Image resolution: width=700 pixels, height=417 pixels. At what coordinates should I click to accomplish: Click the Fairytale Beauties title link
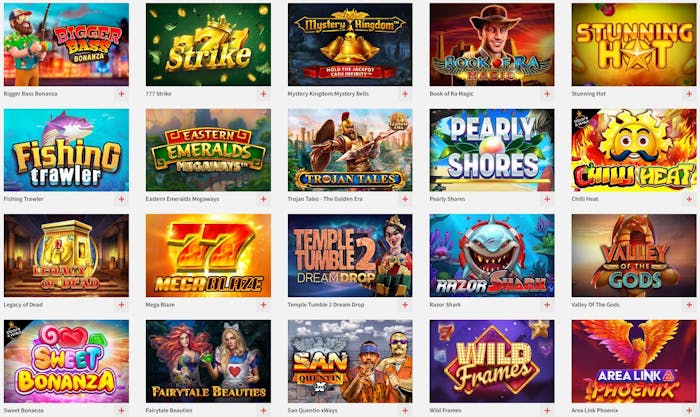[169, 410]
